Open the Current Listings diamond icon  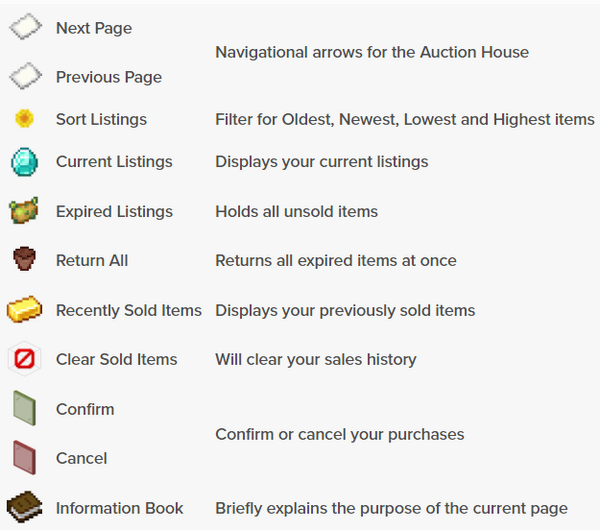[x=24, y=161]
